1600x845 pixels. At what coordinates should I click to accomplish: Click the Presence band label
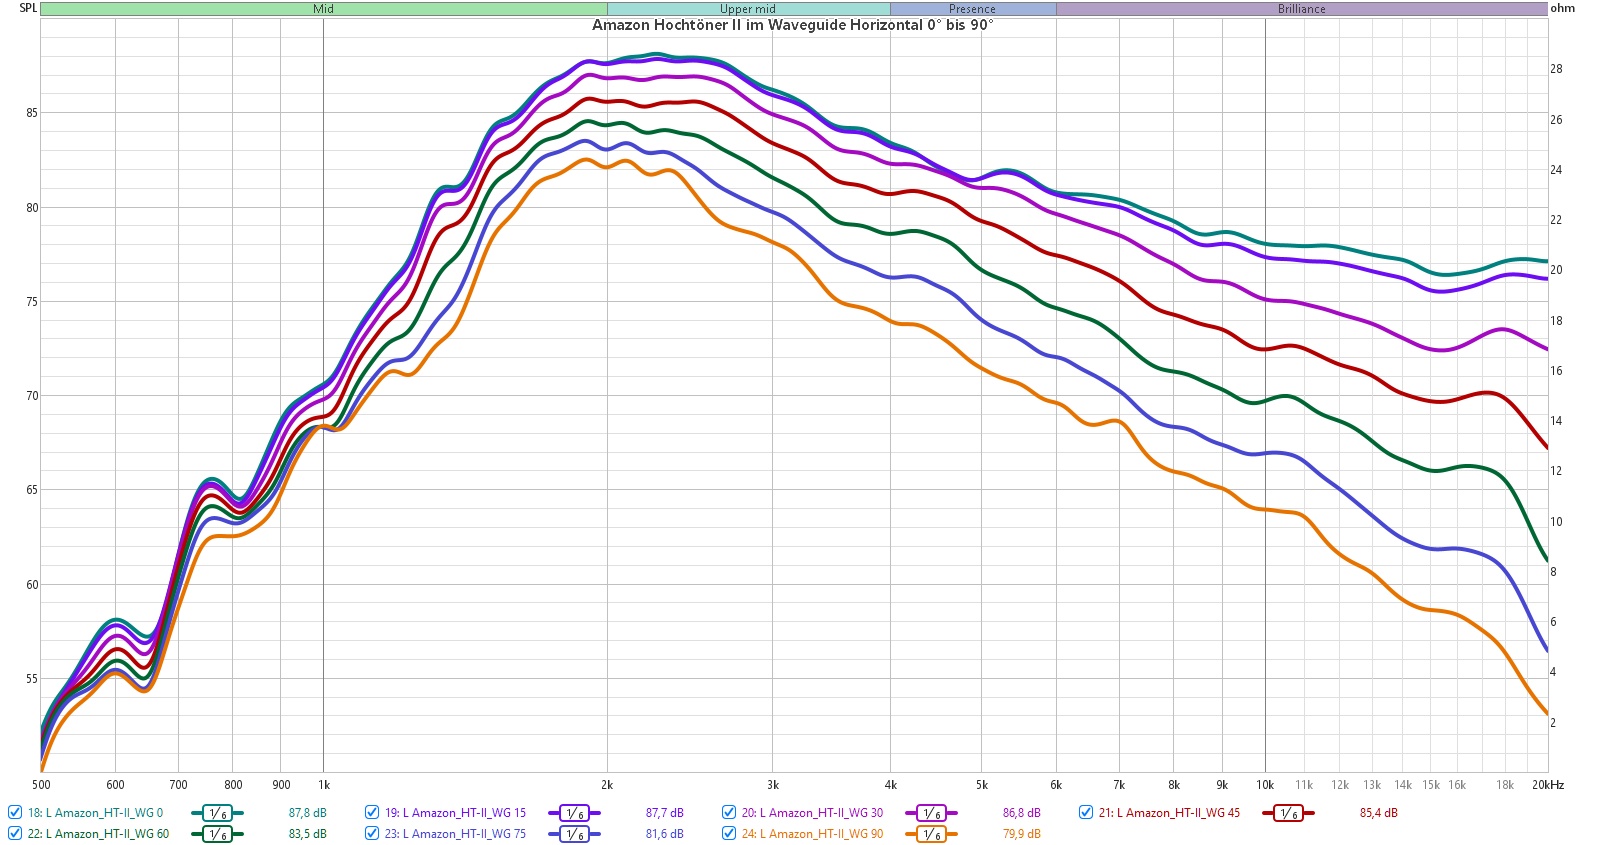click(x=972, y=9)
